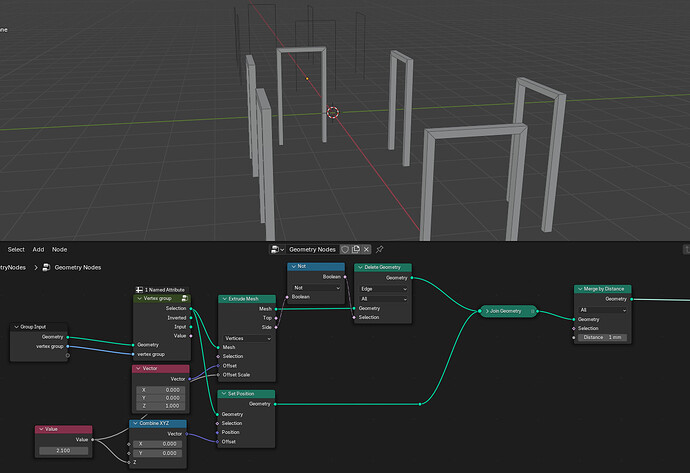Open the node tree browse dropdown icon
690x473 pixels.
click(278, 249)
